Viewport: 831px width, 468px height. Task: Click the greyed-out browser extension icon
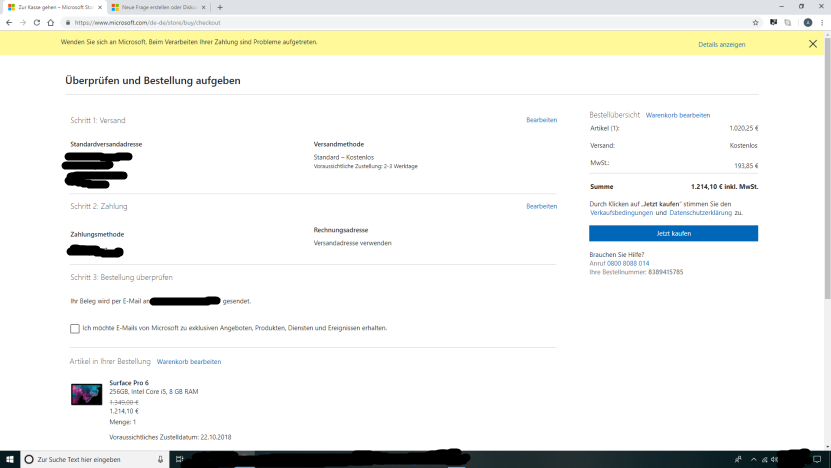coord(788,22)
